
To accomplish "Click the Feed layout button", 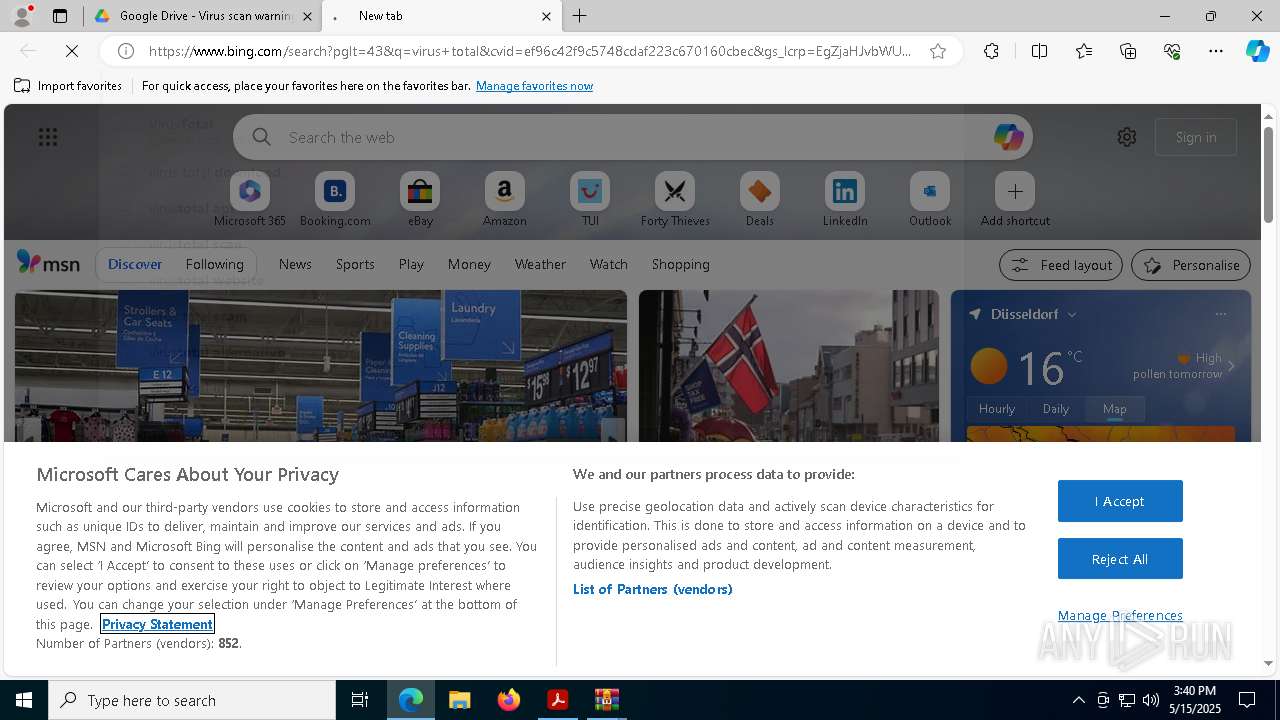I will coord(1061,265).
